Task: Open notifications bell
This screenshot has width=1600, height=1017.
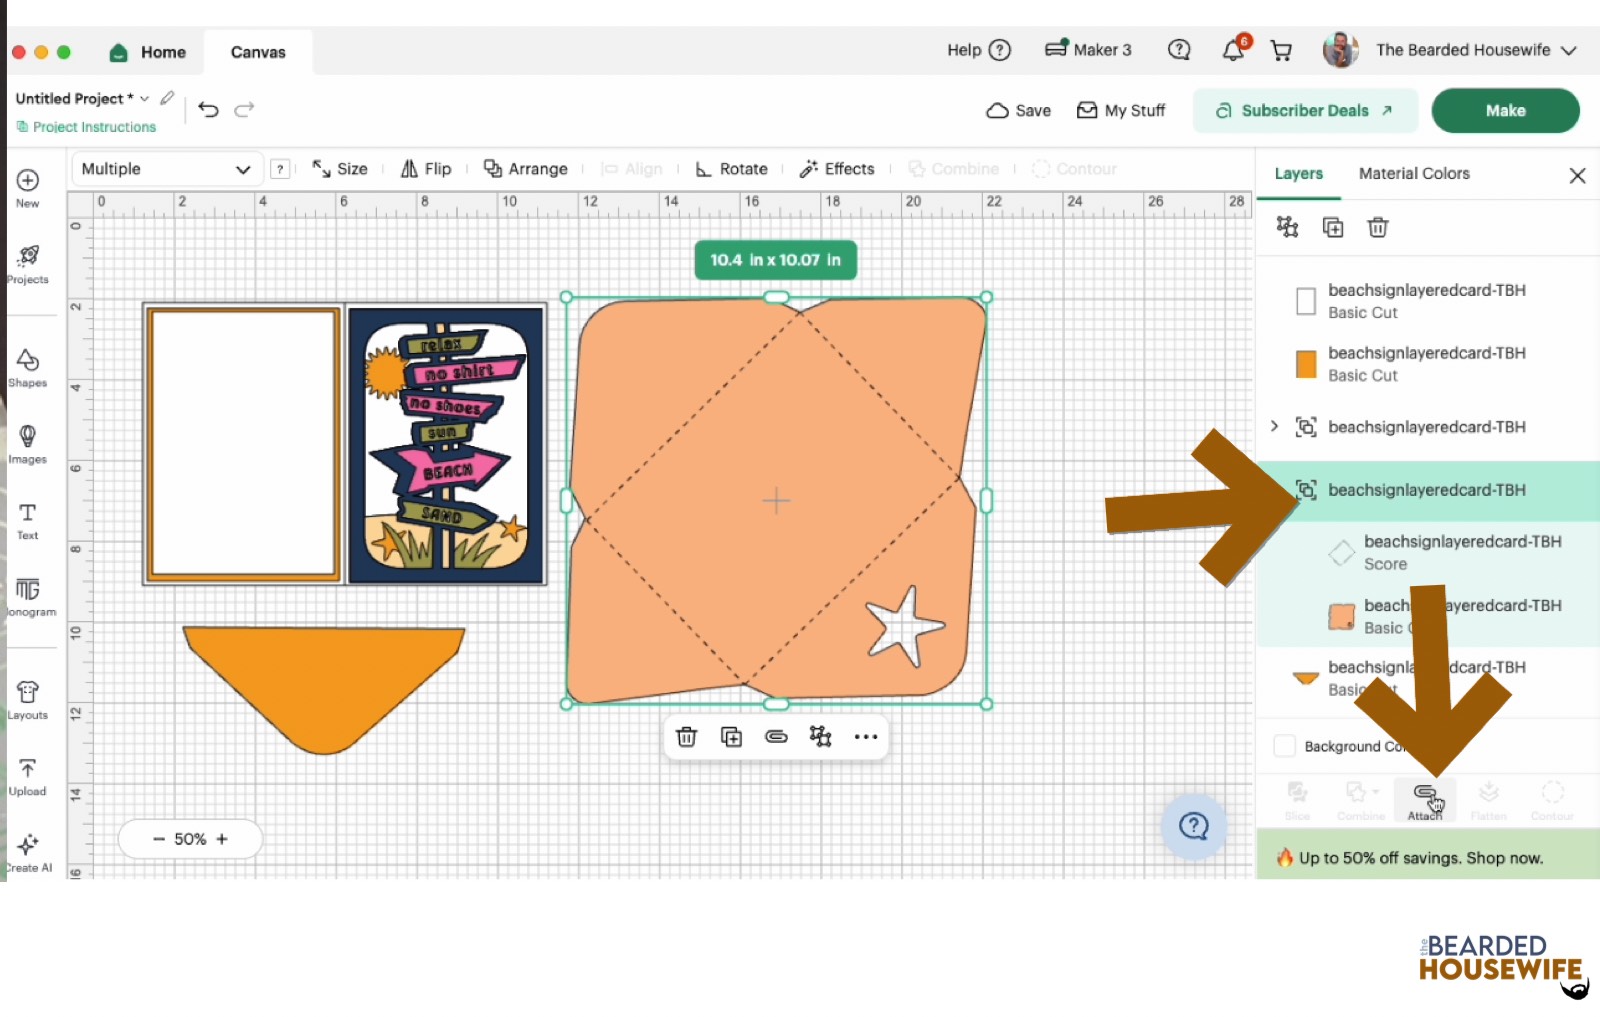Action: [x=1234, y=50]
